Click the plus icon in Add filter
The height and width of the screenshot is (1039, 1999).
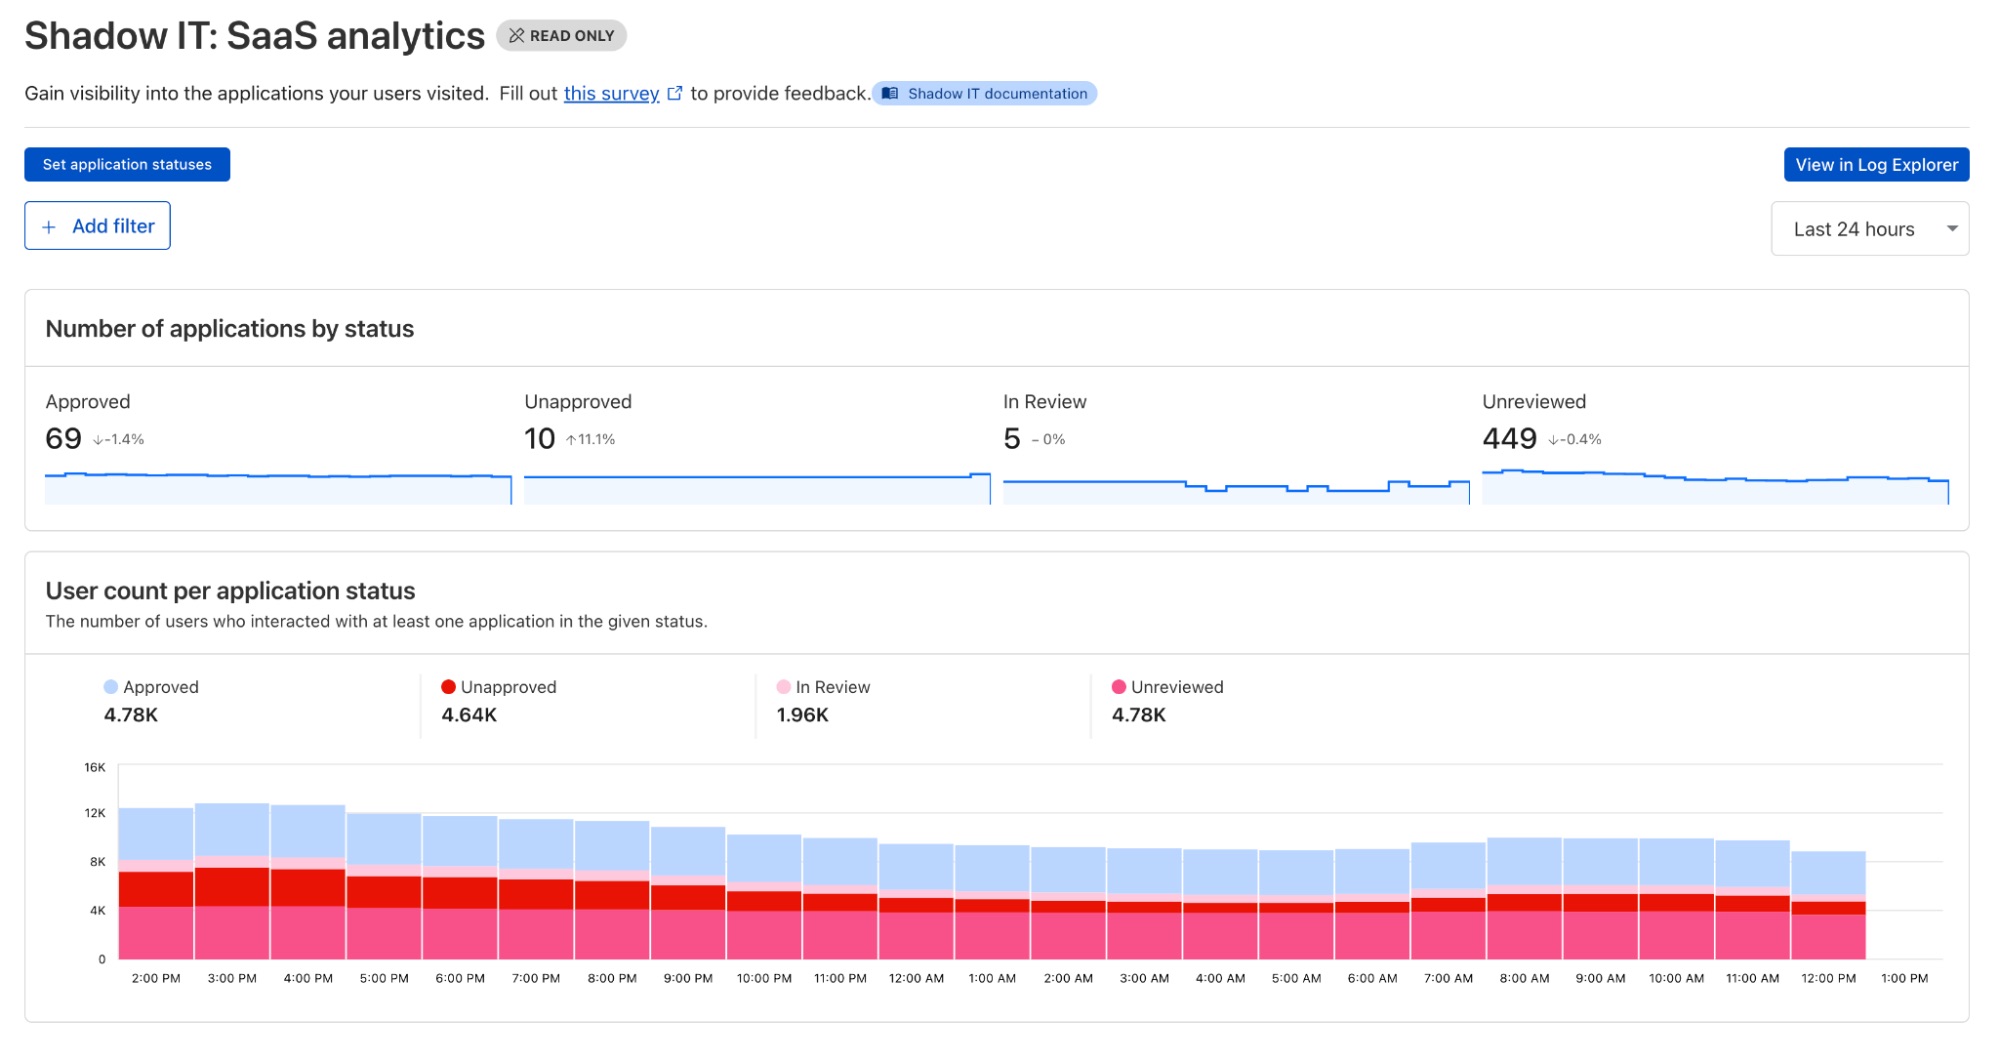coord(48,227)
